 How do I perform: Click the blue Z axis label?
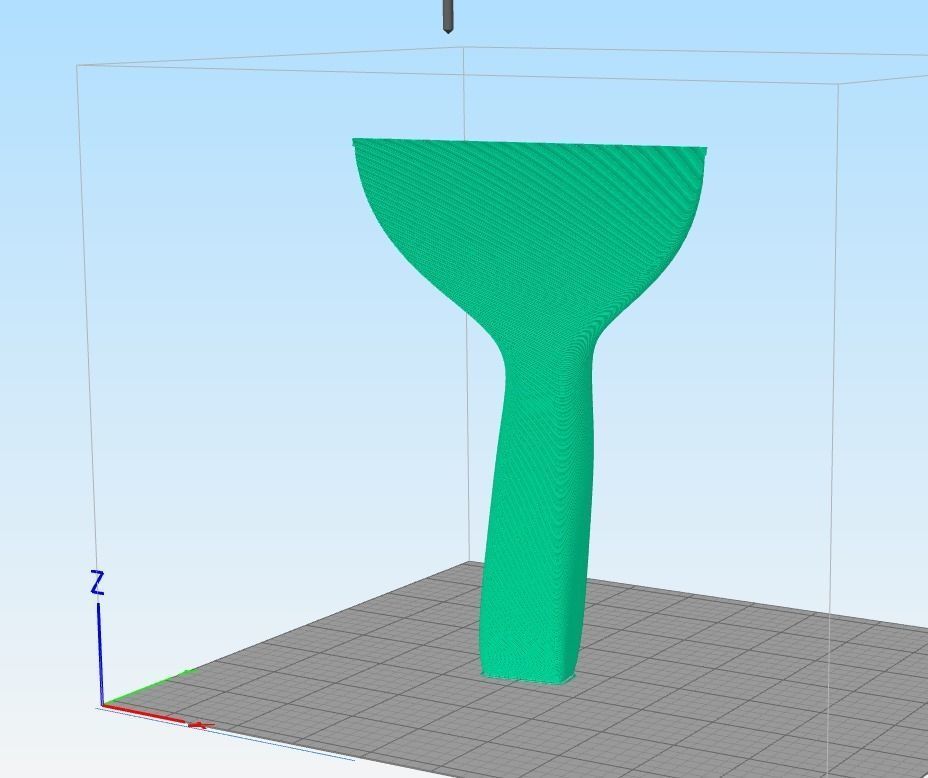point(97,583)
